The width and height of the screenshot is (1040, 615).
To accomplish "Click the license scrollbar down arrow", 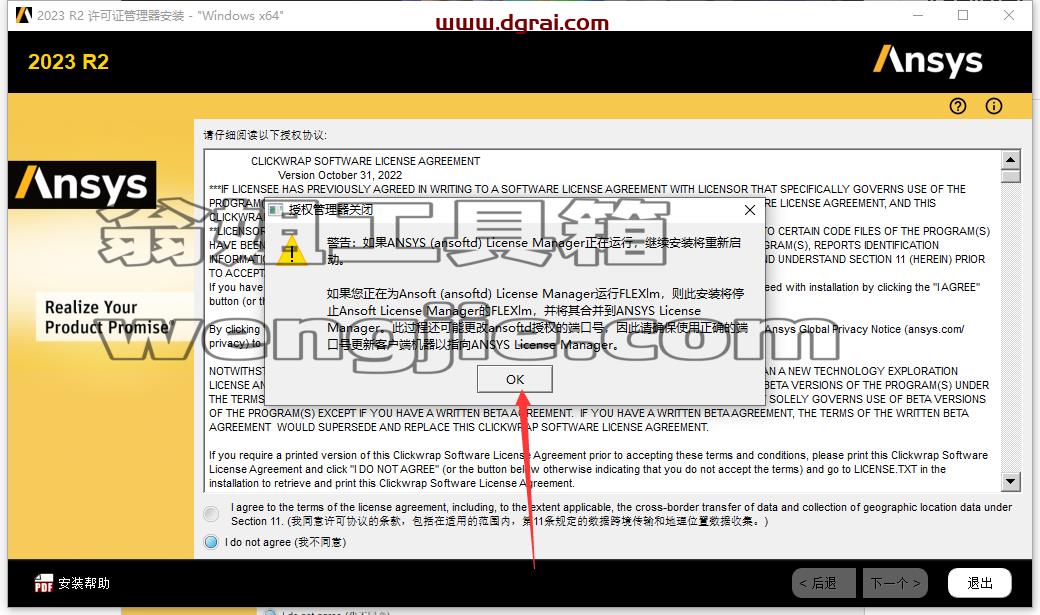I will (x=1010, y=482).
